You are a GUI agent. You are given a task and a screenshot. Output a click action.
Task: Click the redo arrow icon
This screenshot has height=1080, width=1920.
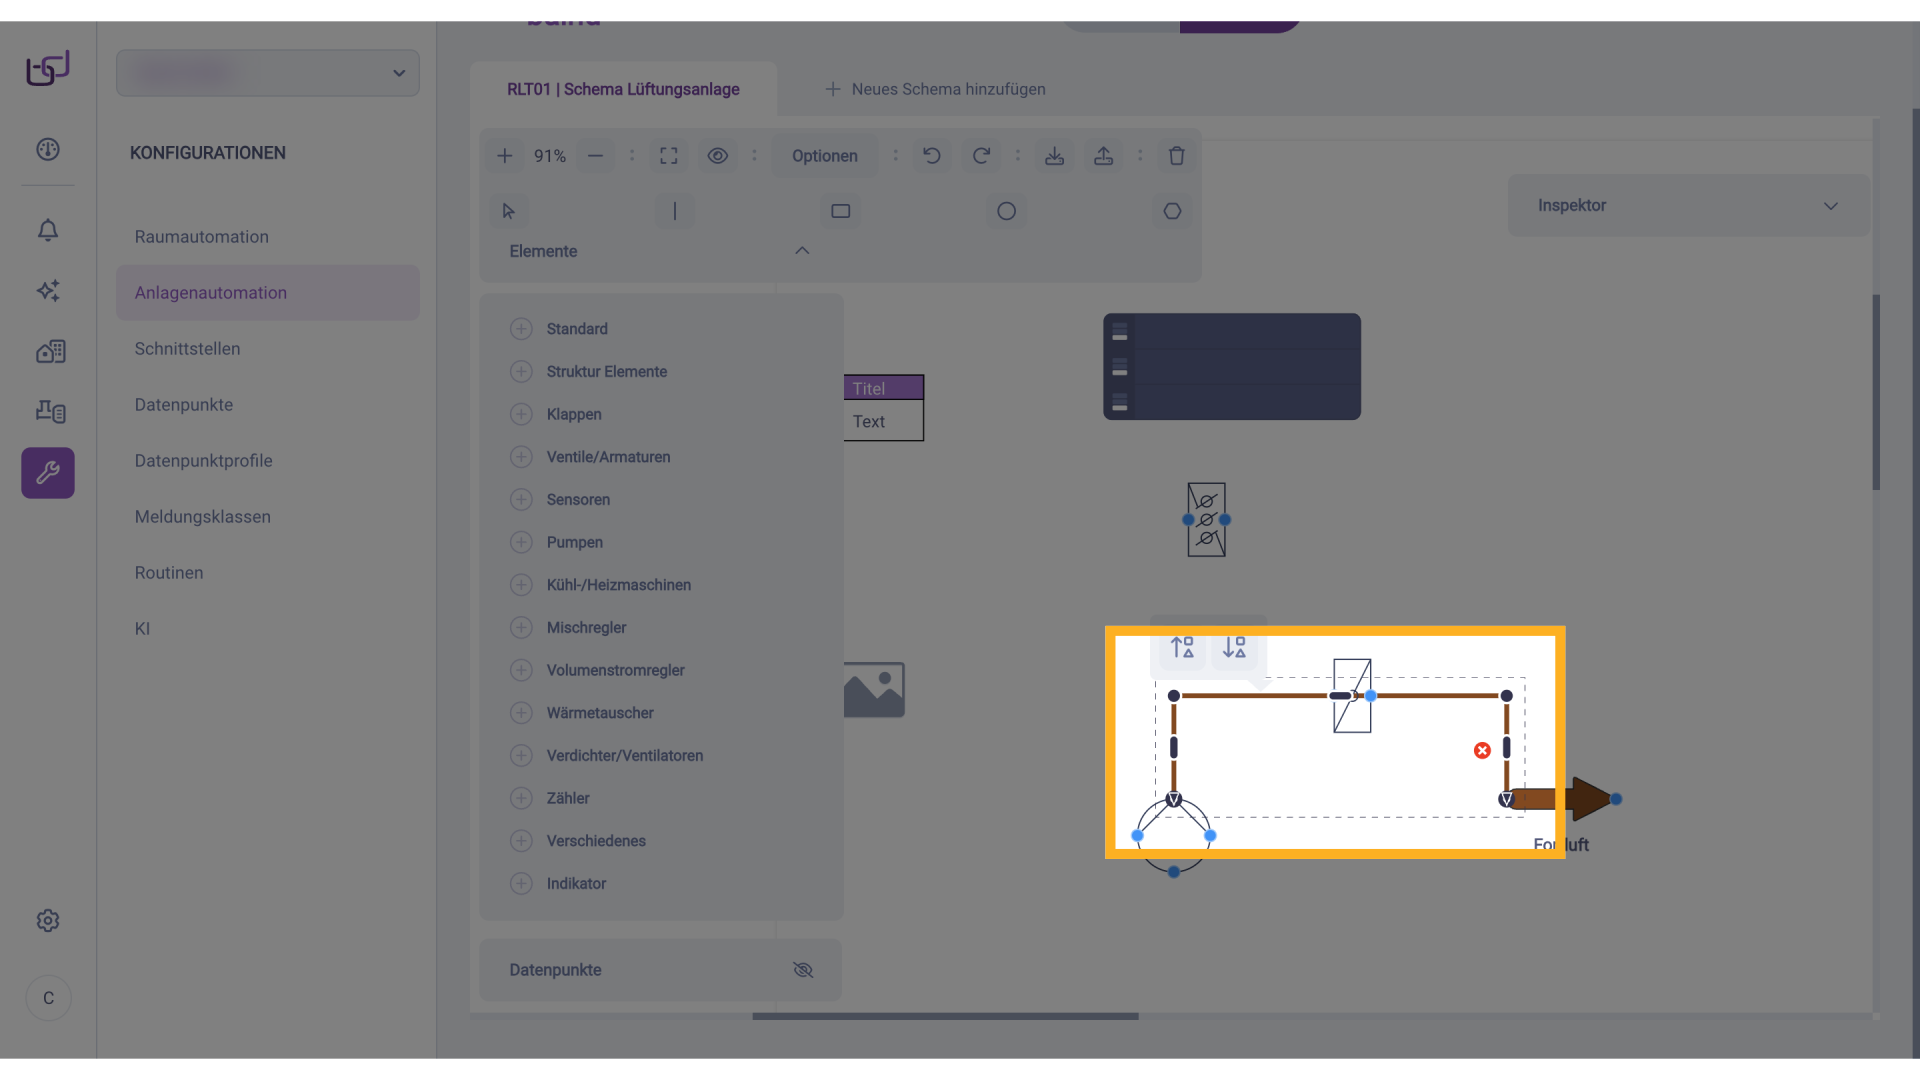coord(981,156)
